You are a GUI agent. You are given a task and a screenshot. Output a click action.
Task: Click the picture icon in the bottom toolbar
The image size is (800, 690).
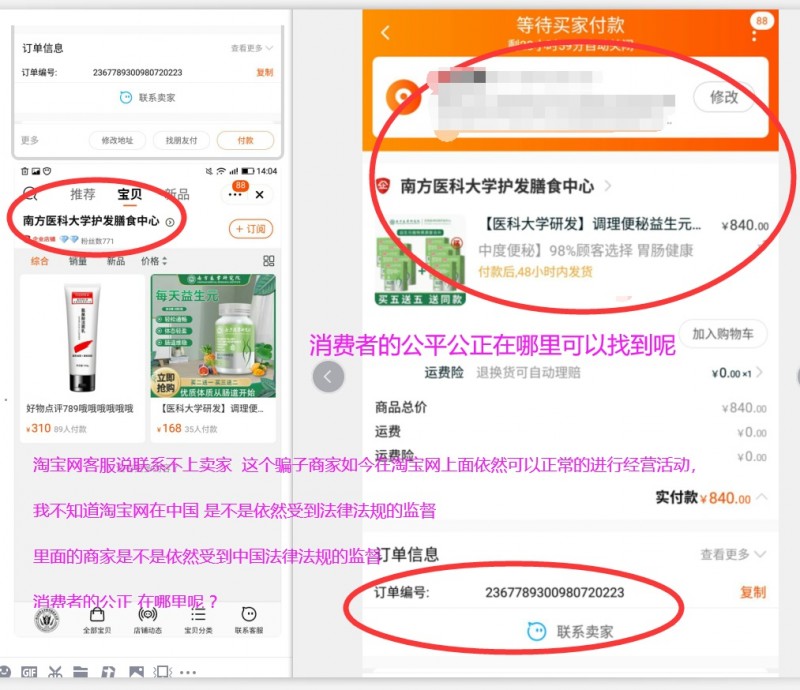click(136, 672)
